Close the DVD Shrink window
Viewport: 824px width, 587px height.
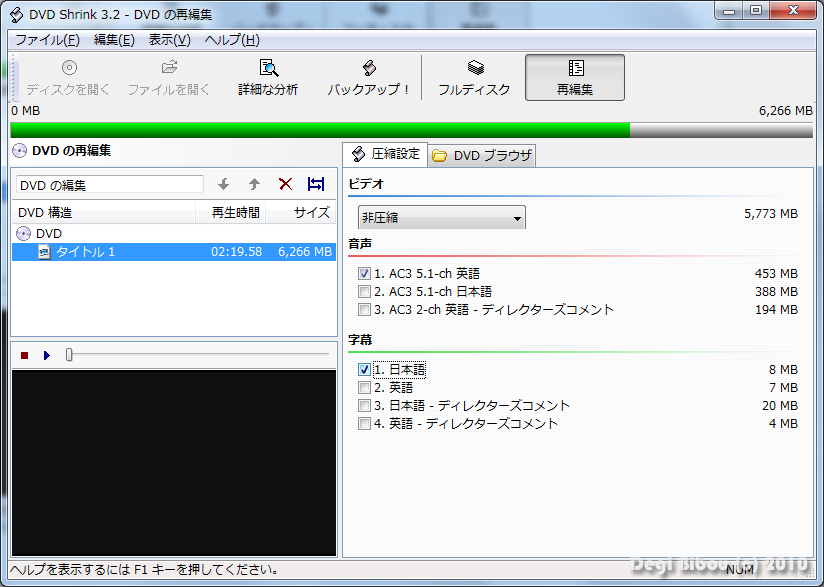tap(794, 11)
